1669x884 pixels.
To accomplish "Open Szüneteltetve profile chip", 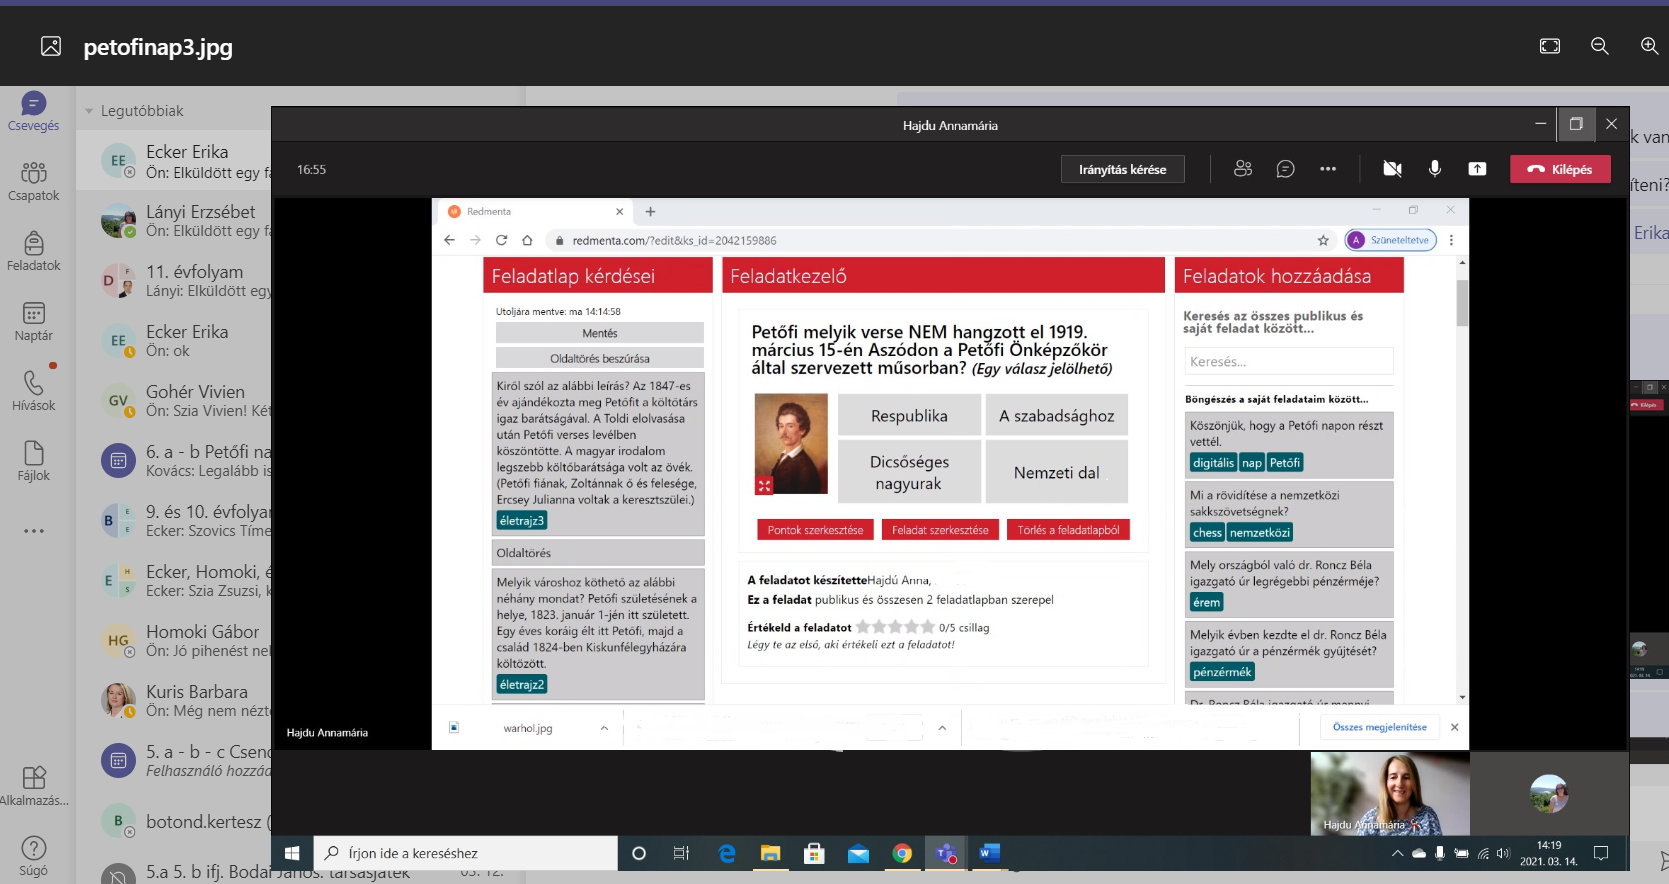I will (1390, 240).
